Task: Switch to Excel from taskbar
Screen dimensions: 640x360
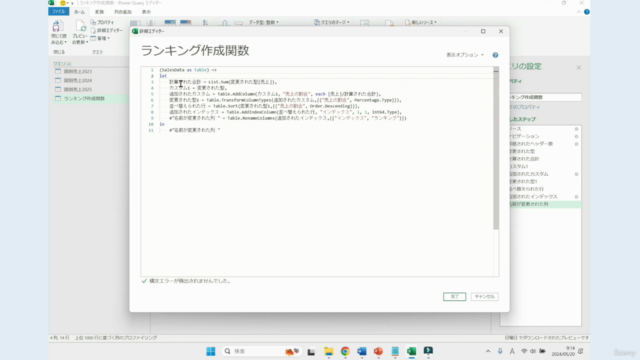Action: (x=411, y=351)
